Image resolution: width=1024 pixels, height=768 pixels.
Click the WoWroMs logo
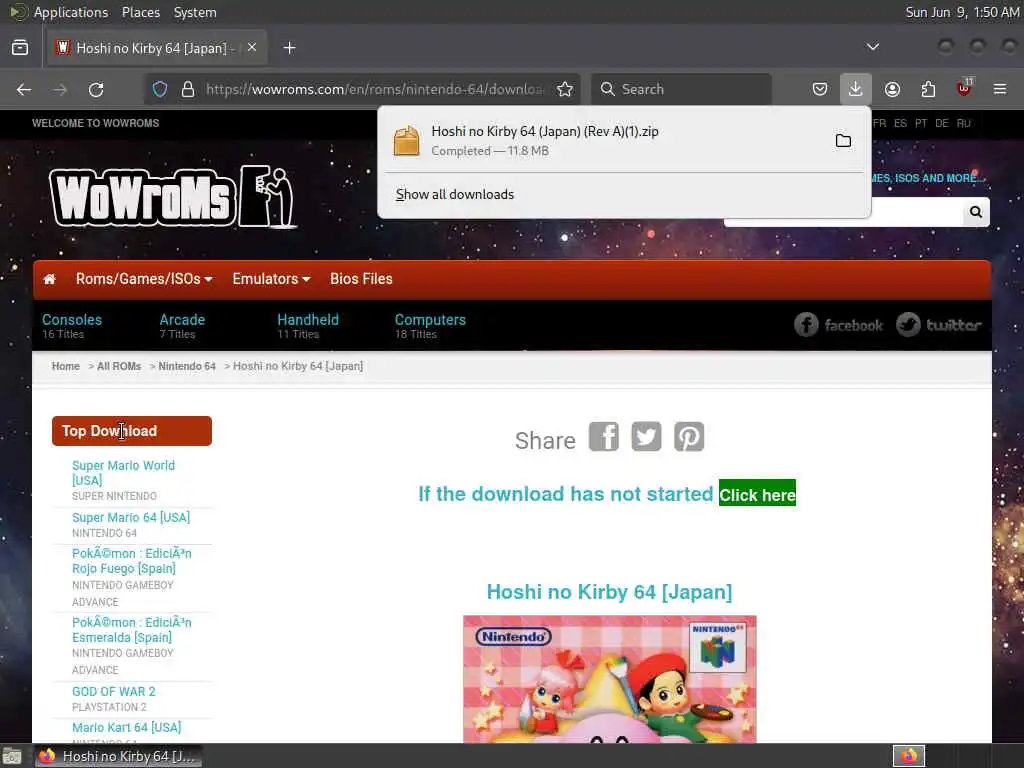tap(174, 197)
